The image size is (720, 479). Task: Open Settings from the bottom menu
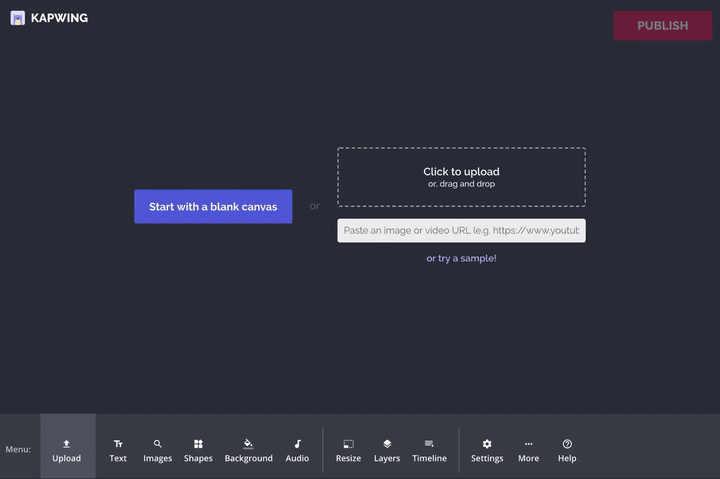487,450
